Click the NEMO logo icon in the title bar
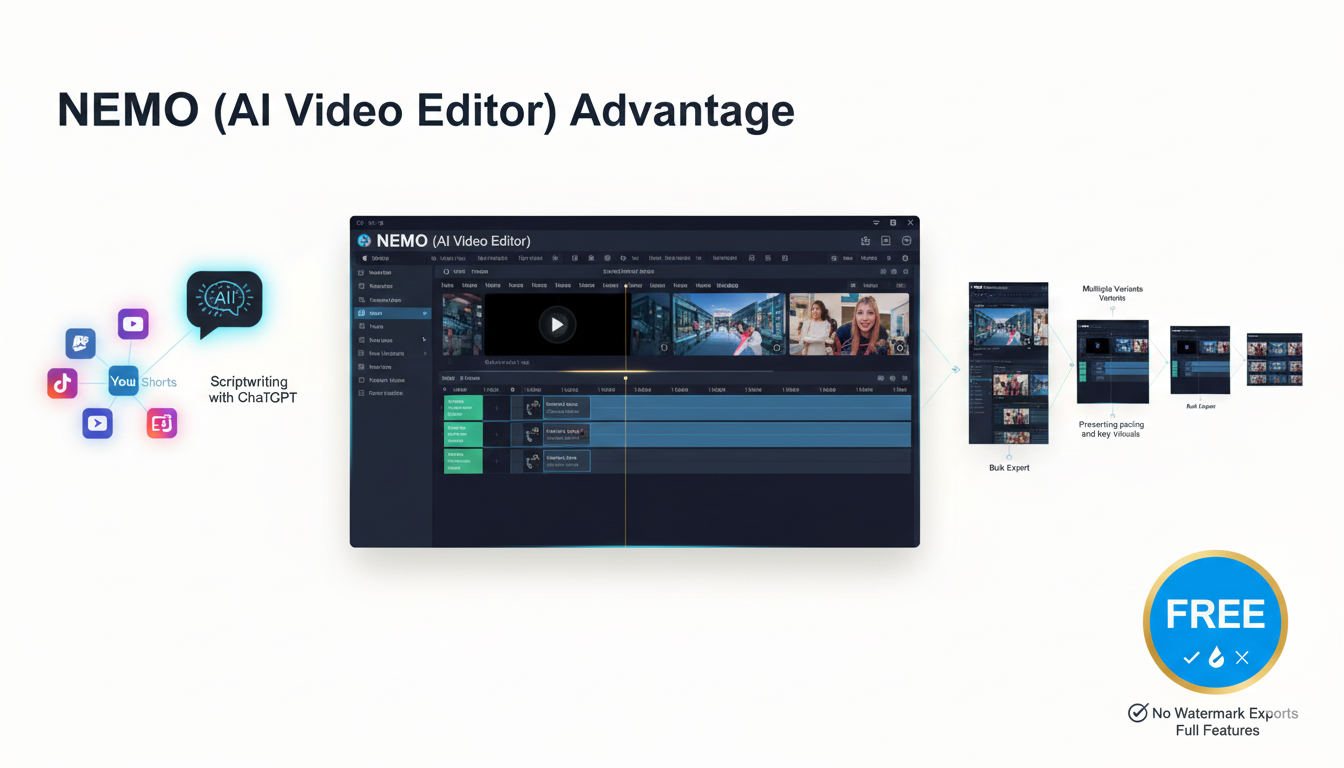 tap(364, 241)
